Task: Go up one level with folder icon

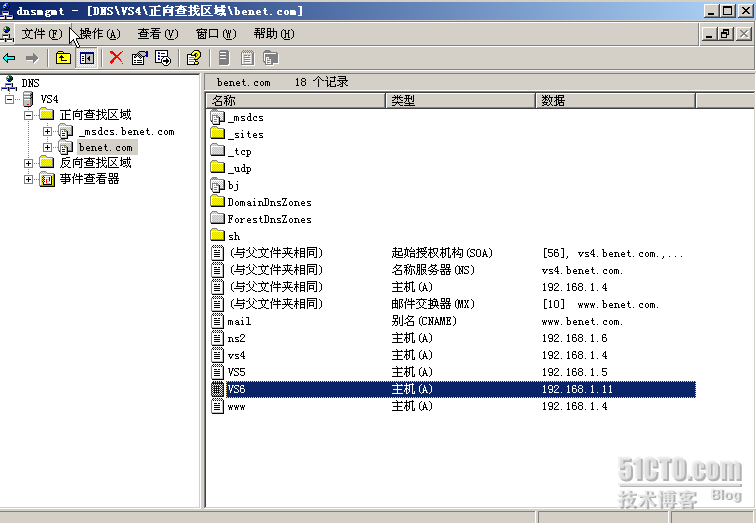Action: [63, 58]
